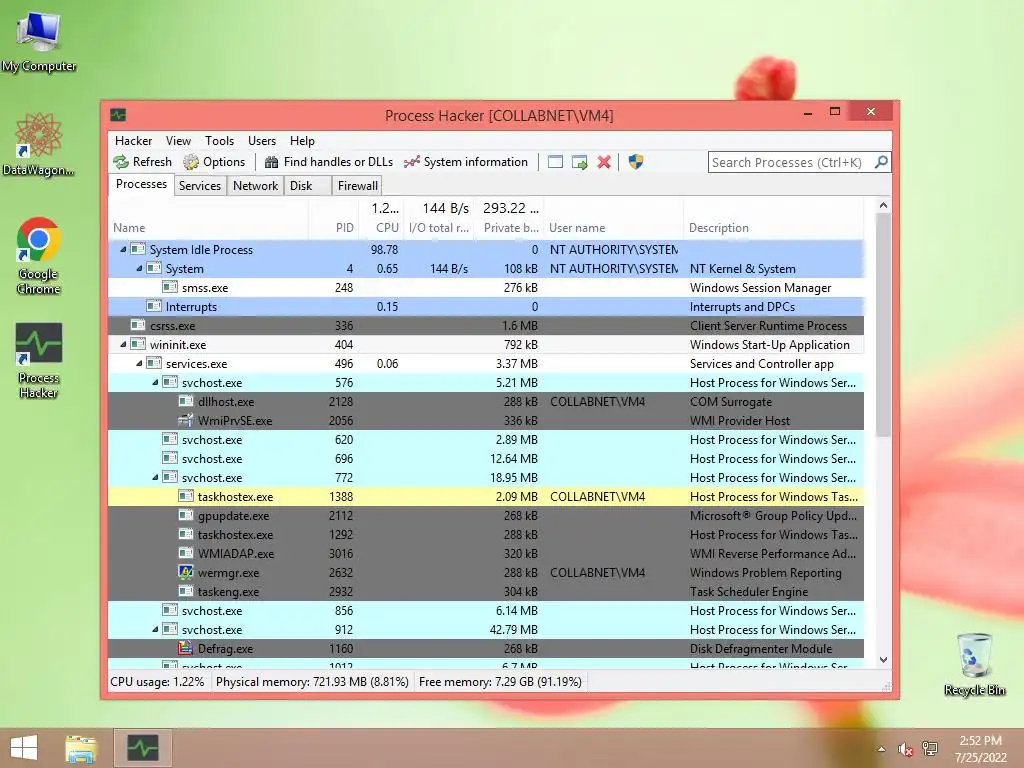This screenshot has width=1024, height=768.
Task: Select the taskeng.exe process row
Action: pyautogui.click(x=486, y=591)
